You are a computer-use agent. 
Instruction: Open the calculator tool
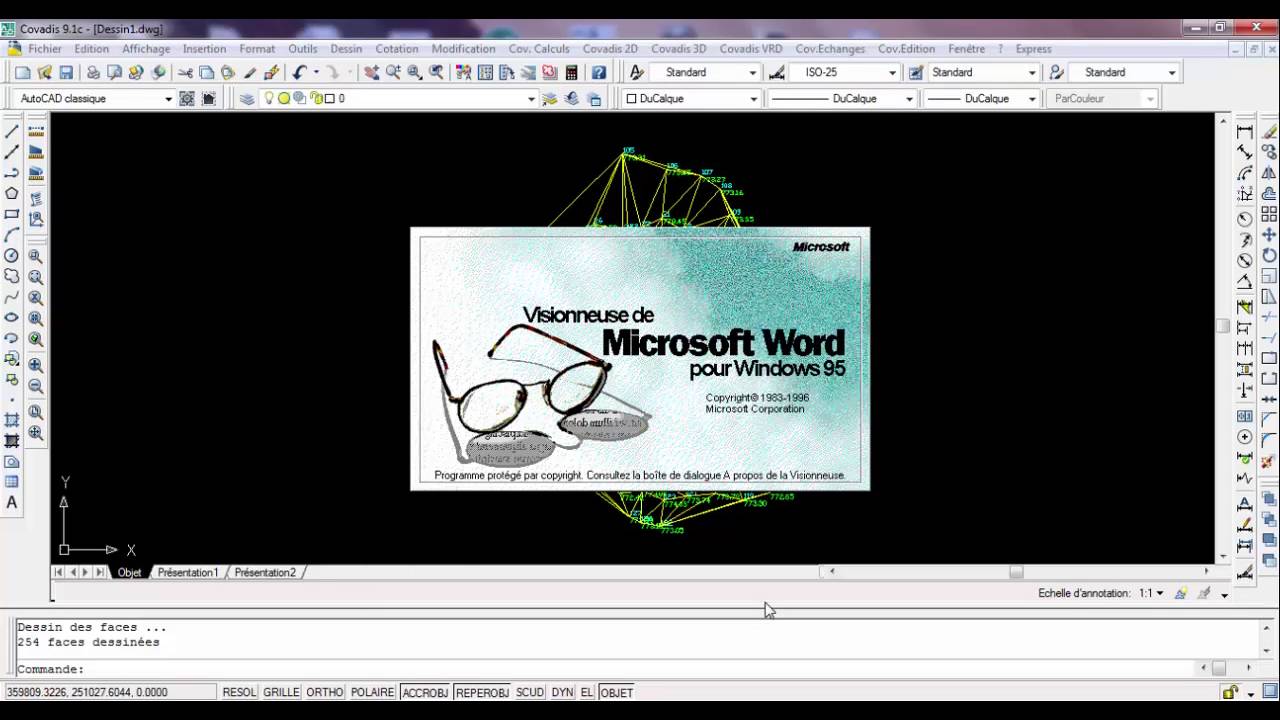[x=572, y=72]
